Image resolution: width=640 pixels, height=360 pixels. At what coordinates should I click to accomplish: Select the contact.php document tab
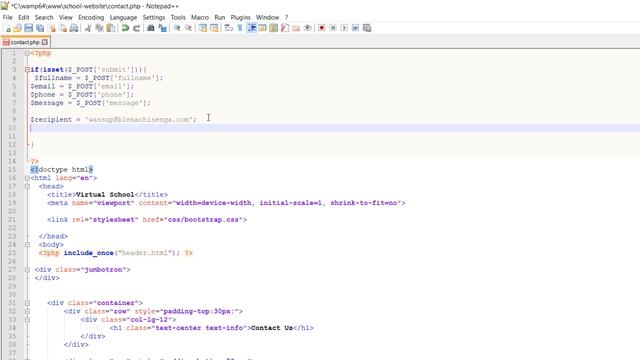pos(25,42)
